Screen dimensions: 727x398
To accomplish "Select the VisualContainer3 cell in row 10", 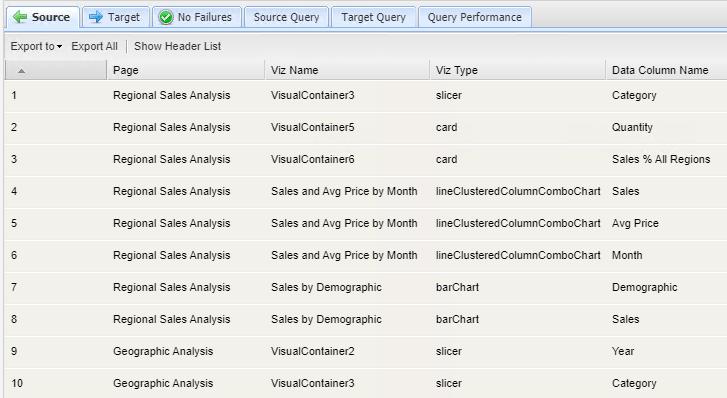I will point(312,384).
